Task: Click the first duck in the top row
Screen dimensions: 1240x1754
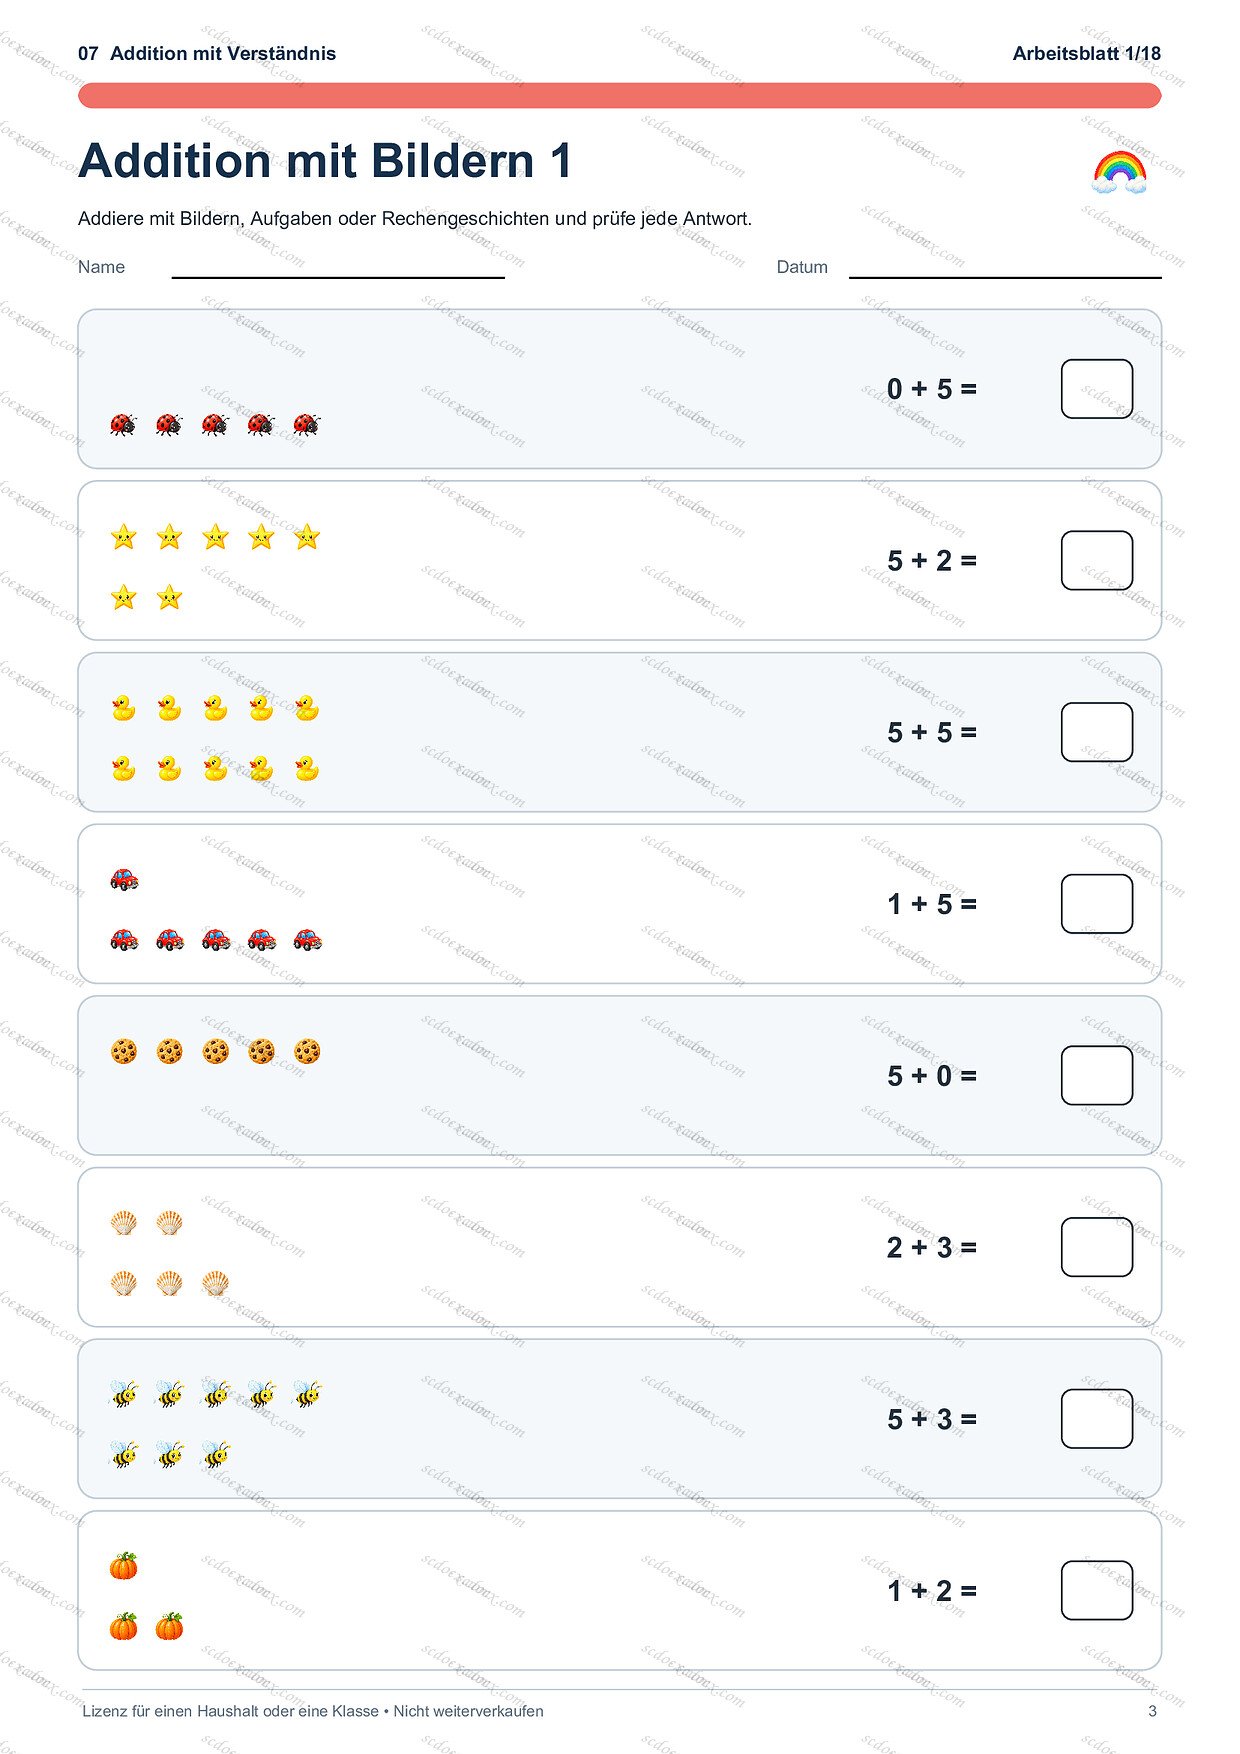Action: [x=124, y=709]
